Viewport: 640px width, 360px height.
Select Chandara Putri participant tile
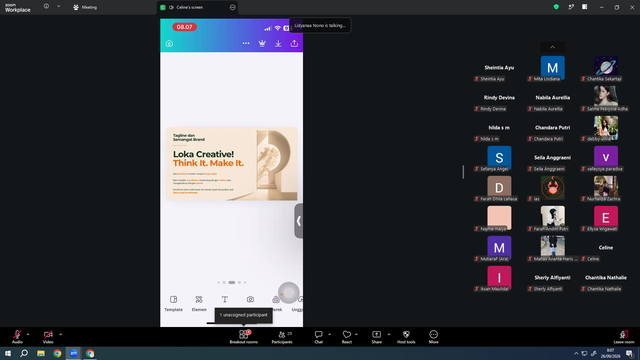point(552,129)
